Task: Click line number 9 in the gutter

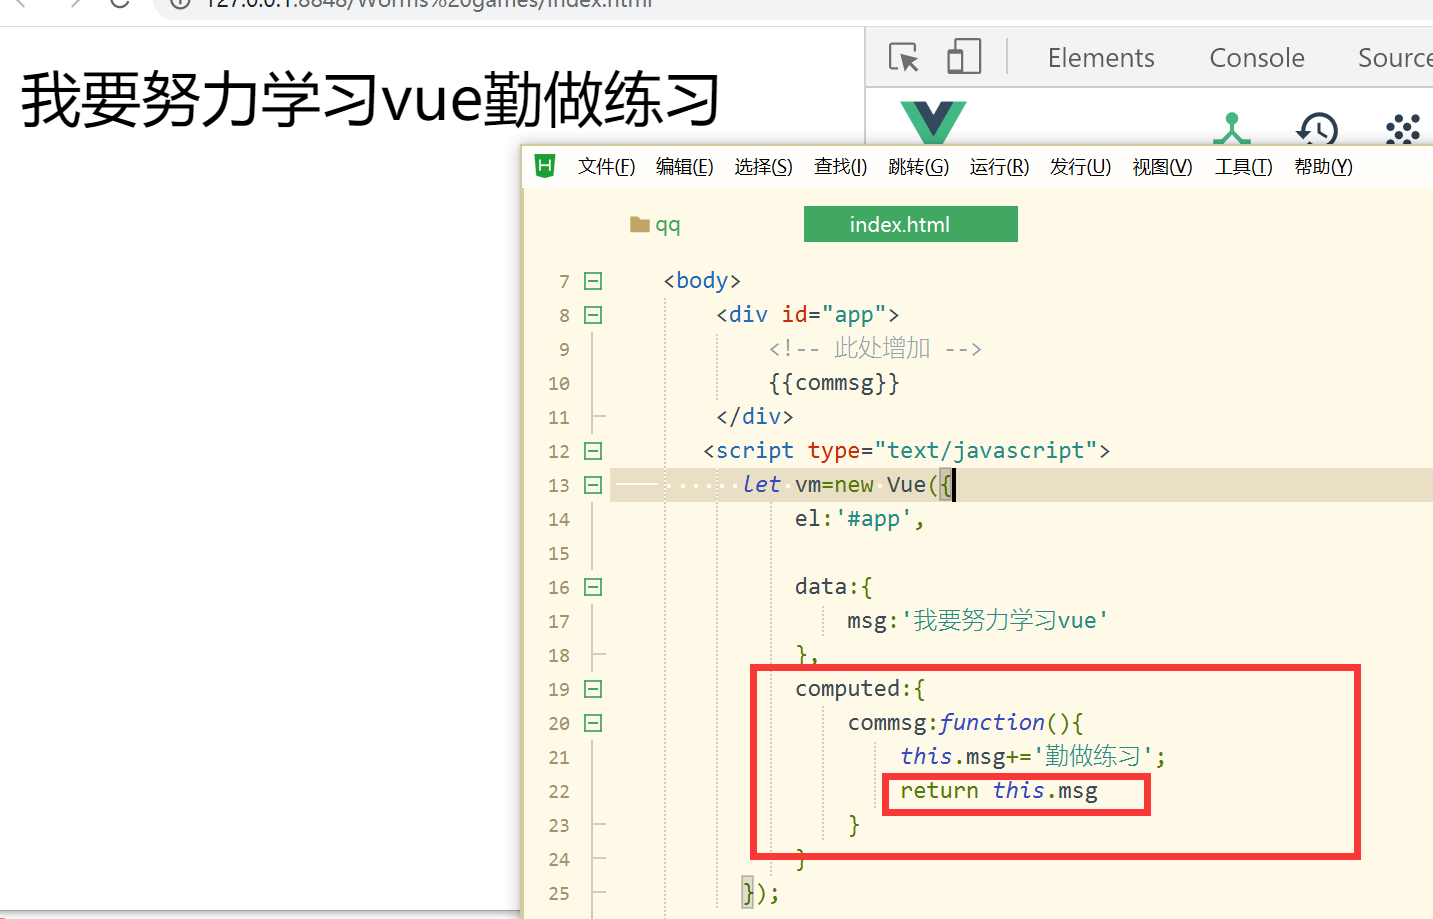Action: click(x=564, y=349)
